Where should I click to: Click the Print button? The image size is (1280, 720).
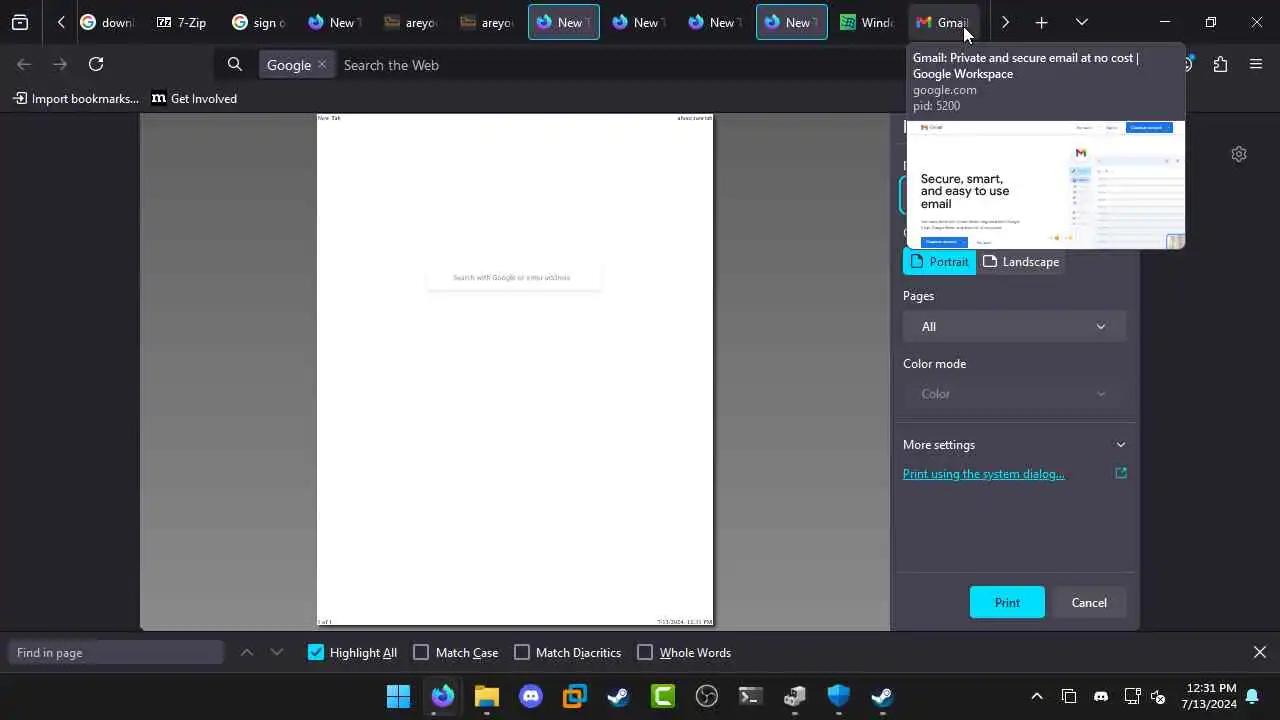point(1007,602)
